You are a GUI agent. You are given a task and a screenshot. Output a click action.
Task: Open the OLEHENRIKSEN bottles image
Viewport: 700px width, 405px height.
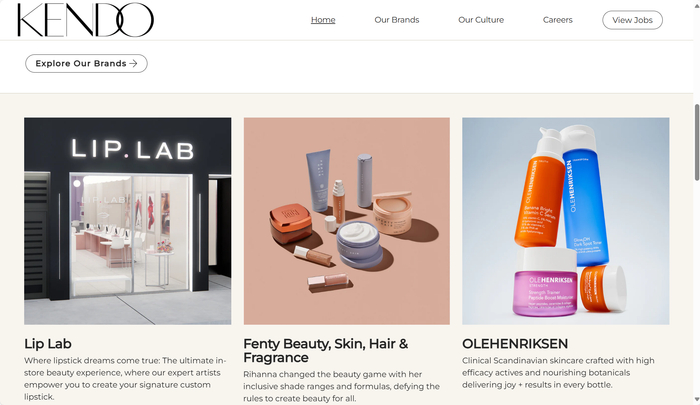click(566, 221)
